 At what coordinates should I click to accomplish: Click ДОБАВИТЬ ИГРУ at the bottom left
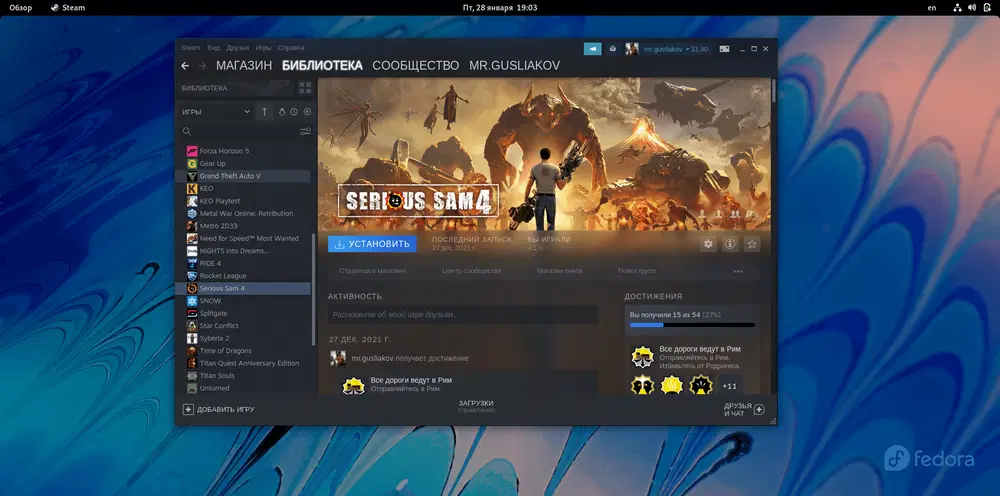(x=218, y=409)
